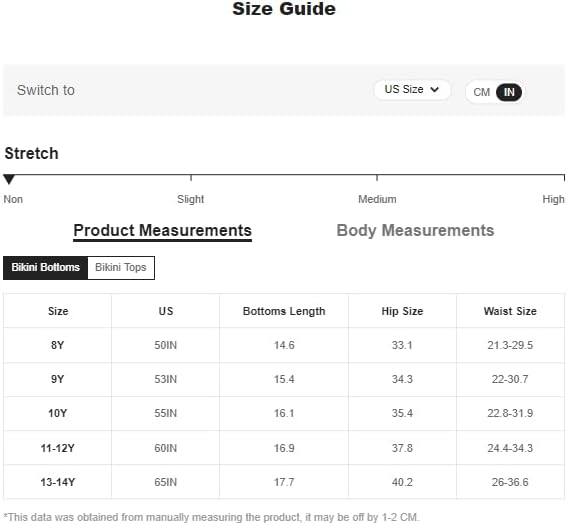Open the US Size dropdown
568x525 pixels.
pos(412,89)
